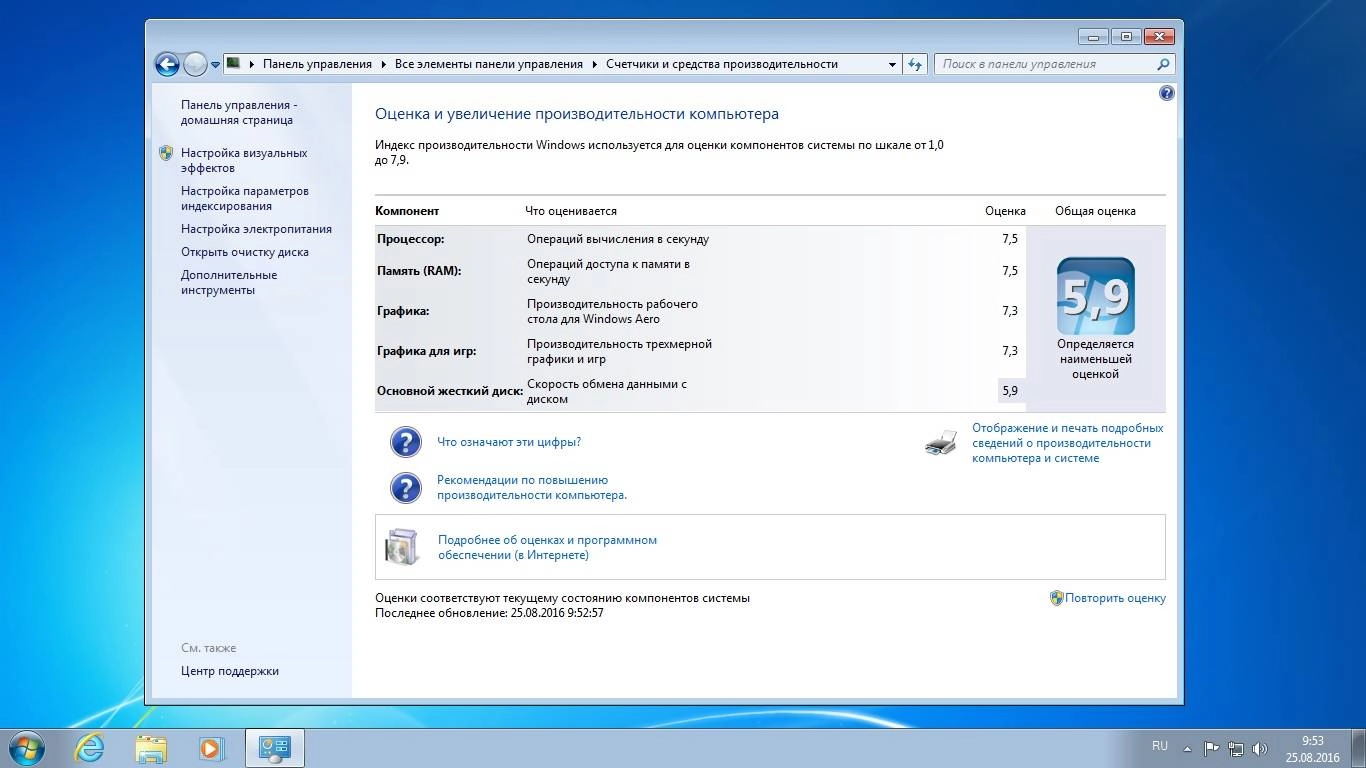Click the hard disk score '5,9' cell

(1010, 391)
